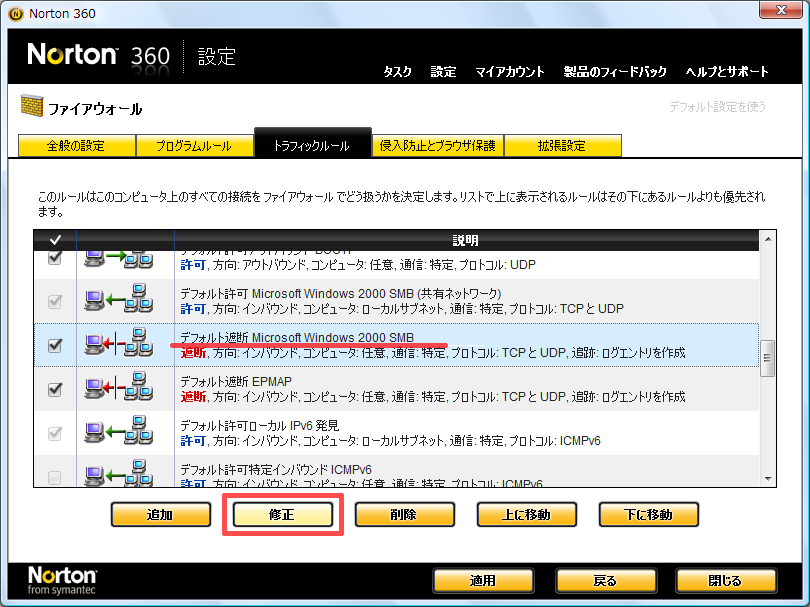The image size is (810, 607).
Task: Click the 修正 button to edit rule
Action: (x=283, y=515)
